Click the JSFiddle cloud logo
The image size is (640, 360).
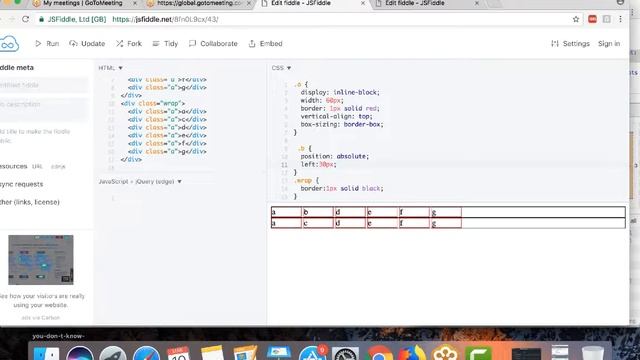(9, 44)
